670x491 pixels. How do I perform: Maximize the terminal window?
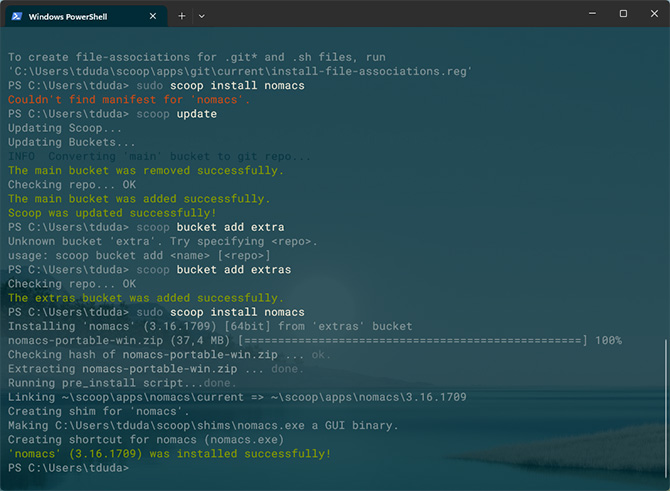[623, 14]
